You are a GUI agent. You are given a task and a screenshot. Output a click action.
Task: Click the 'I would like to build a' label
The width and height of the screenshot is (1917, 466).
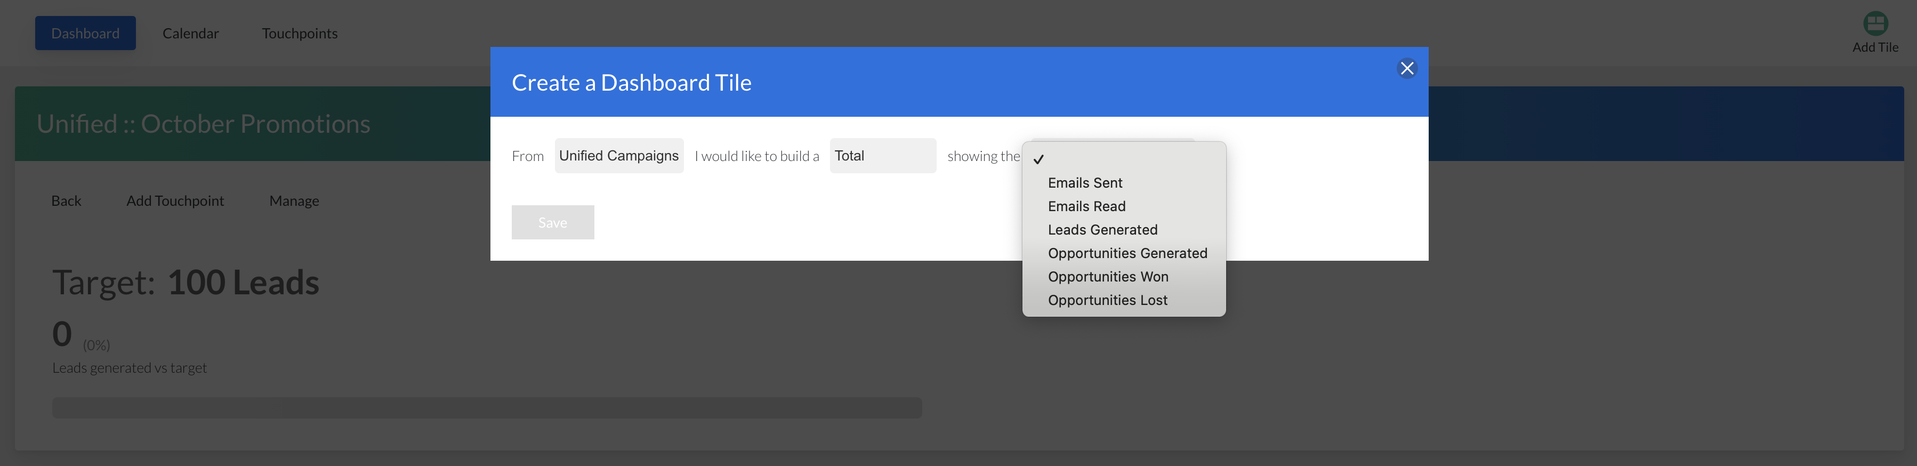coord(757,156)
